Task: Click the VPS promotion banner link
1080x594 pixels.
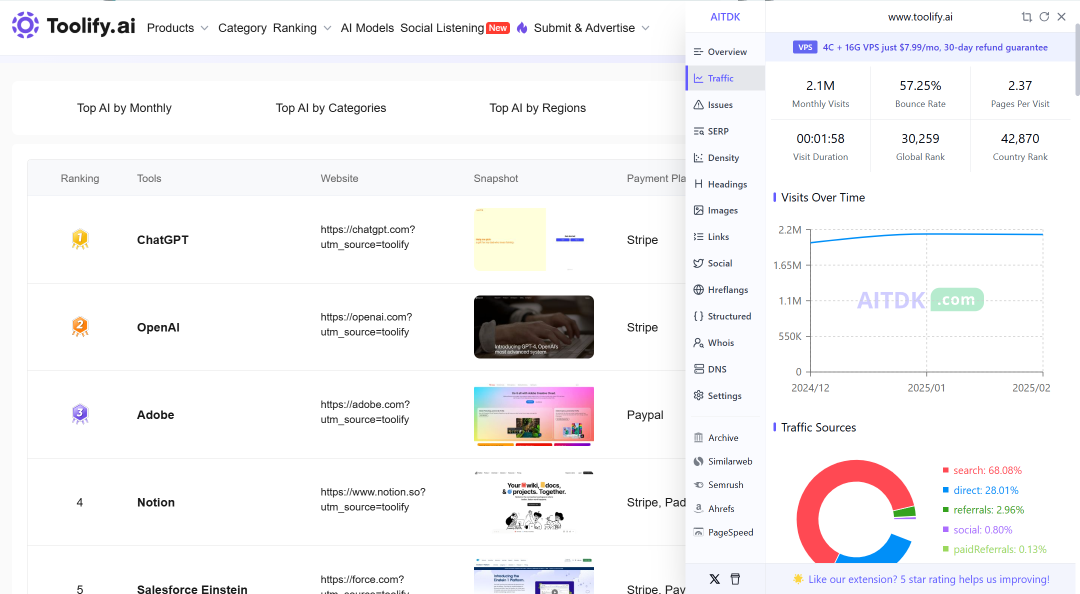Action: (920, 48)
